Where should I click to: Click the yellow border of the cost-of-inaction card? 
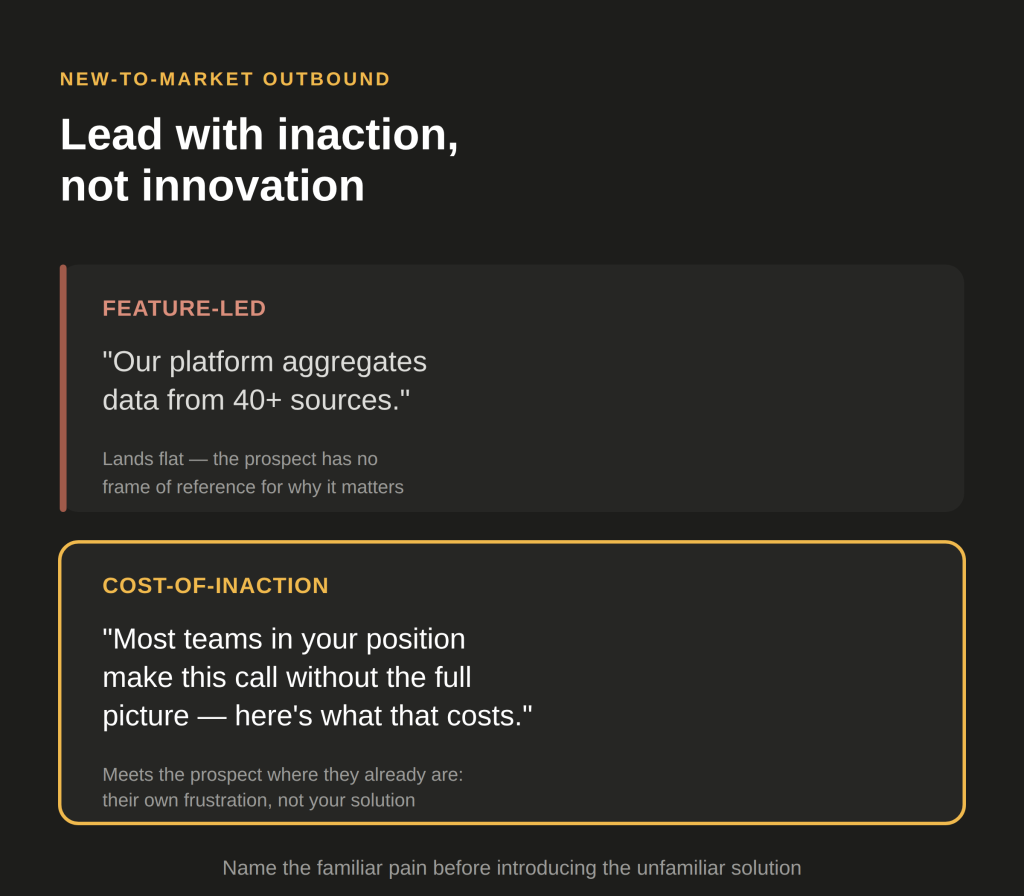coord(512,542)
